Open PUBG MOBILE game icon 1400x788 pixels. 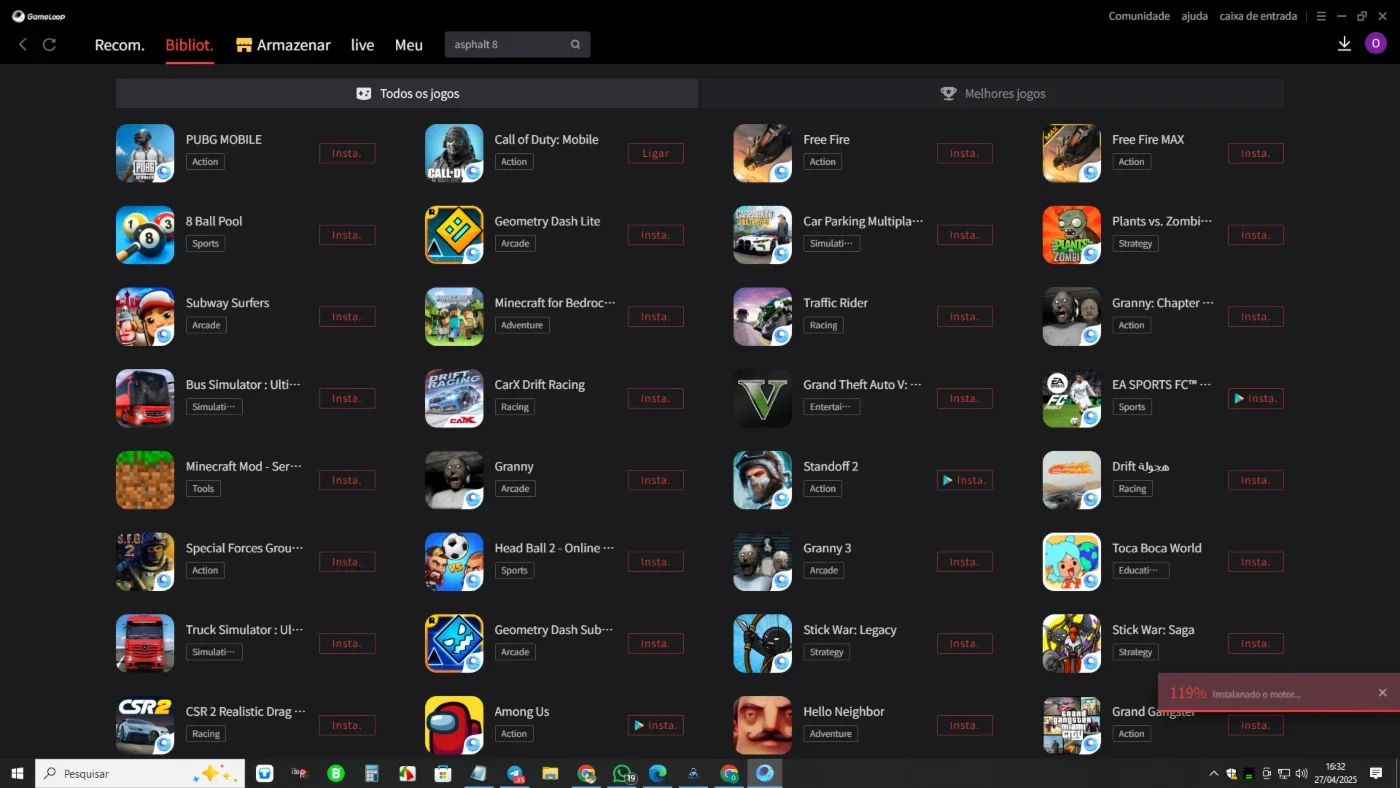[145, 153]
